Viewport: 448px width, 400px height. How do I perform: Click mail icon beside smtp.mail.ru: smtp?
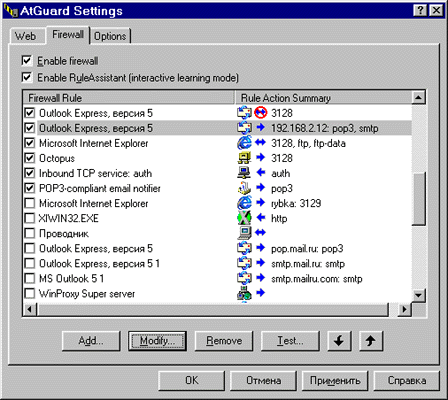pos(244,263)
